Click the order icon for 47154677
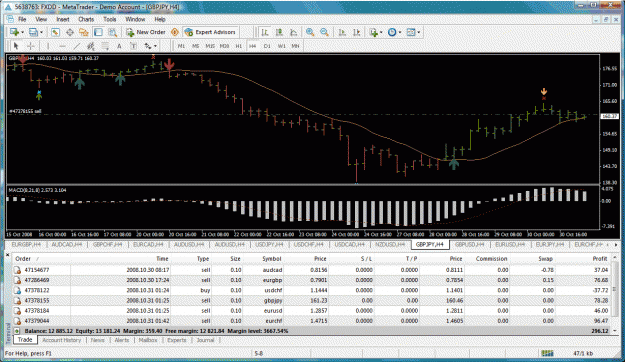 pos(17,270)
